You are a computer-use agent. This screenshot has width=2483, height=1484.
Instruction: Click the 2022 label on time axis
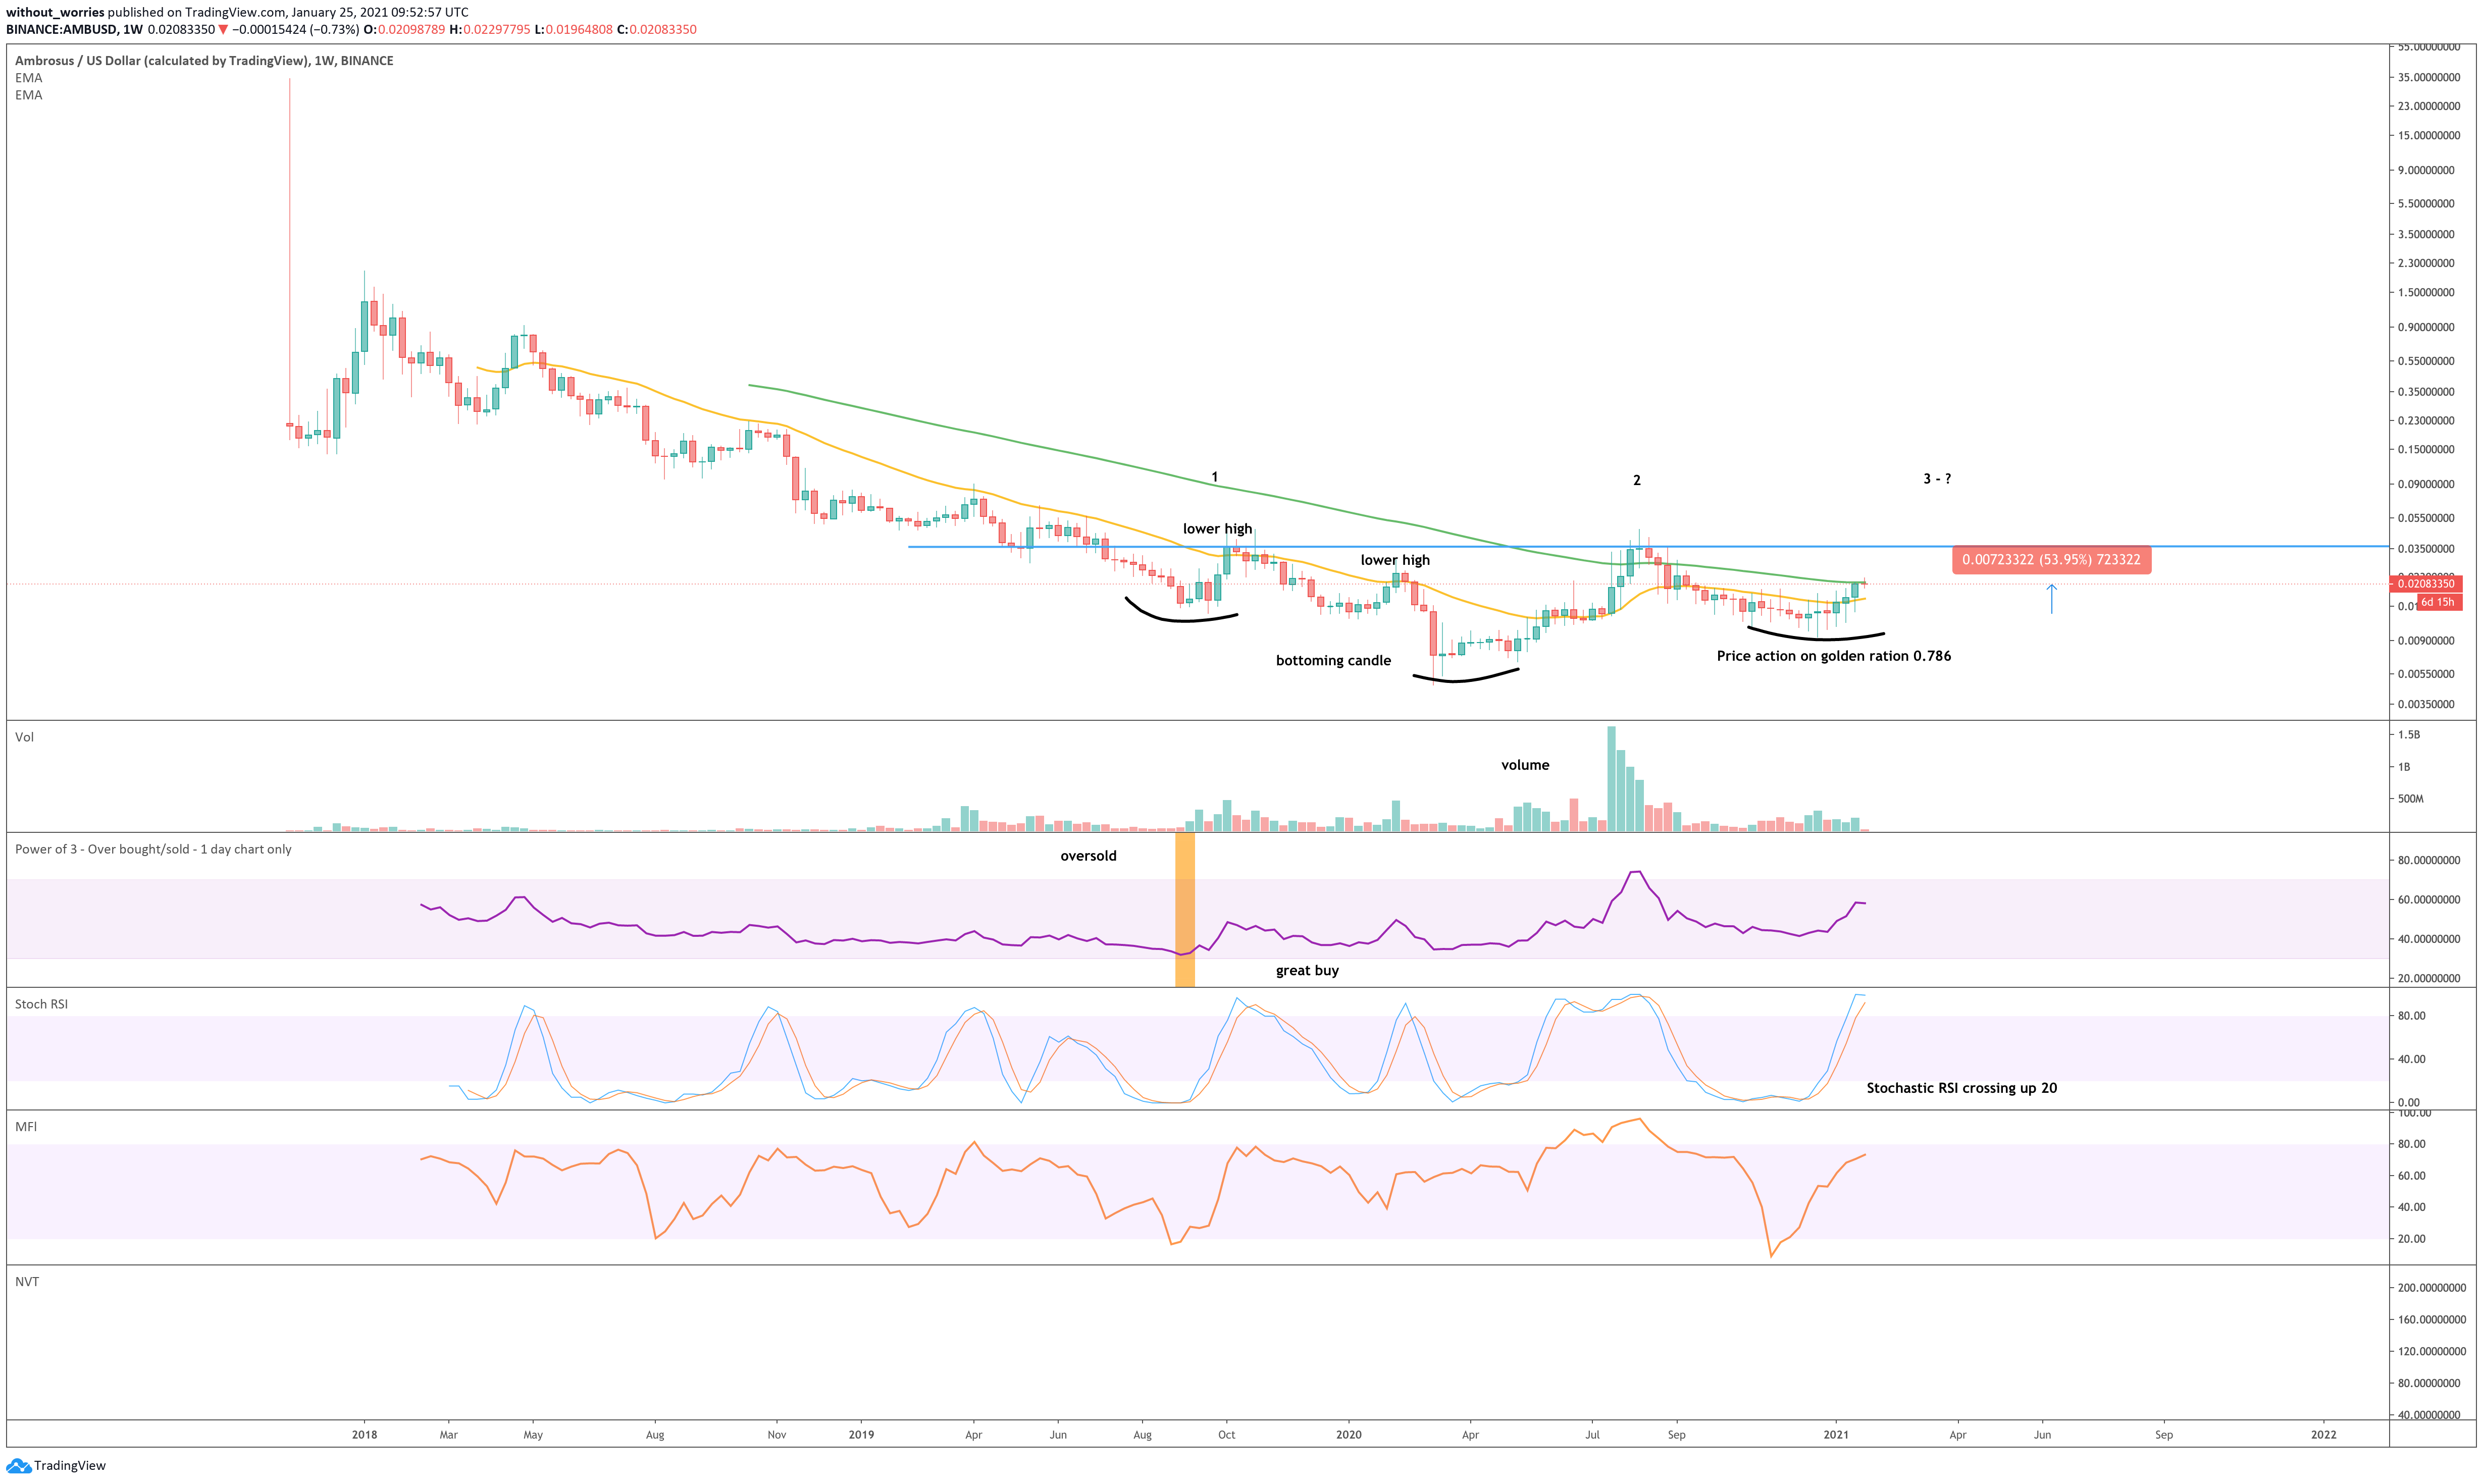[2323, 1434]
